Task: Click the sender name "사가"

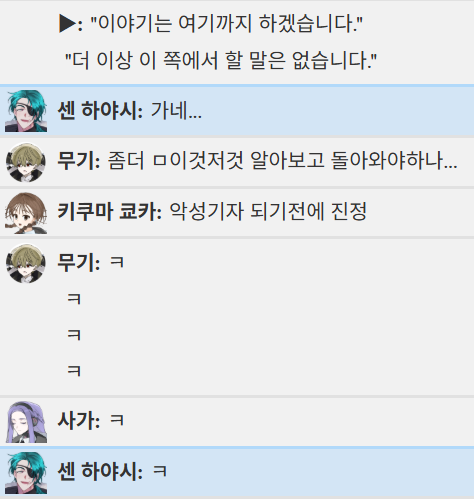Action: click(x=79, y=421)
